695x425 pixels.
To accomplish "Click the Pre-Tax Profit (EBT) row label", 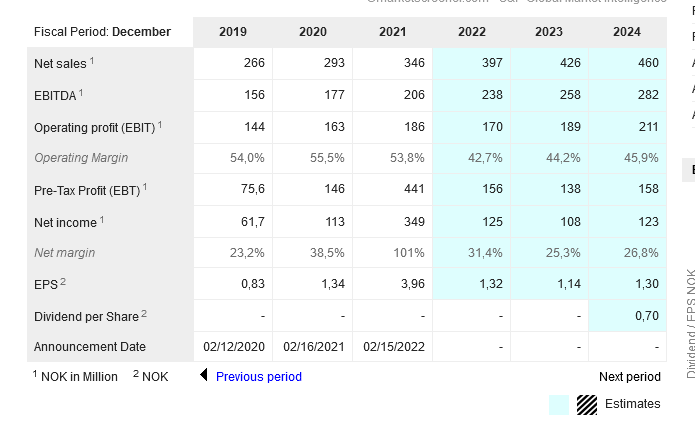I will (x=87, y=191).
